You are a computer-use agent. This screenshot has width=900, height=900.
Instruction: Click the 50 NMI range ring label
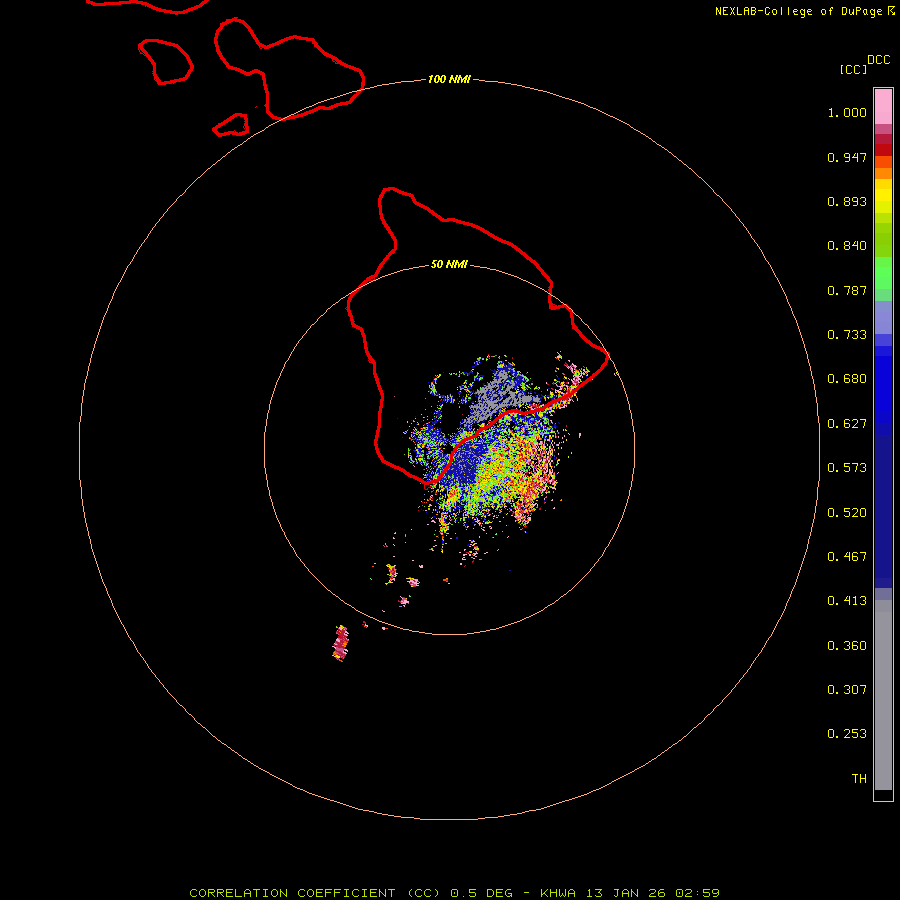coord(449,265)
